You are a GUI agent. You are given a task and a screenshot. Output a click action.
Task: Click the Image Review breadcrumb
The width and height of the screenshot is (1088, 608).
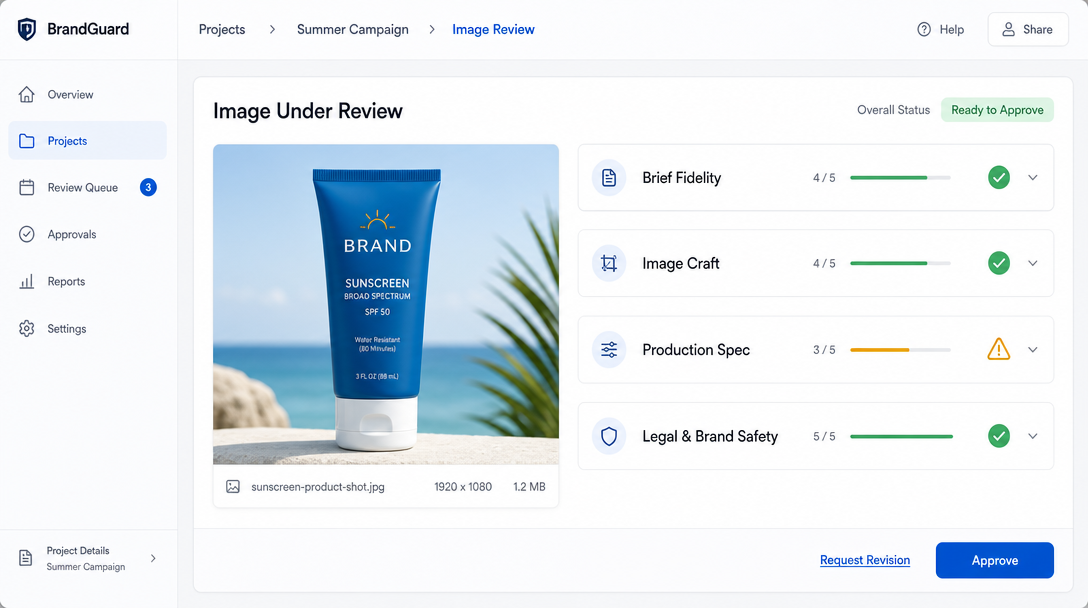pyautogui.click(x=493, y=29)
